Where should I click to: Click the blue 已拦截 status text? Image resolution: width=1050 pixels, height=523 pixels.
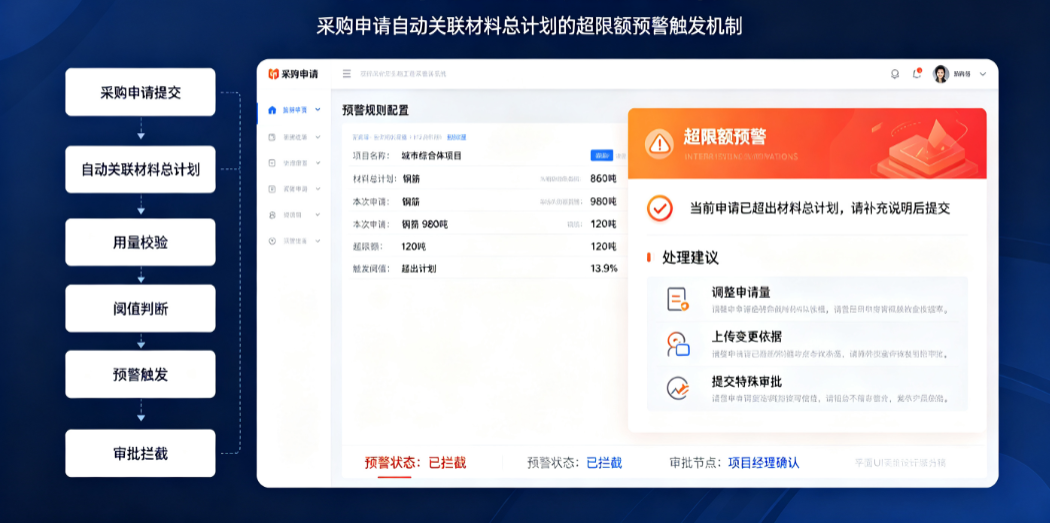click(604, 463)
